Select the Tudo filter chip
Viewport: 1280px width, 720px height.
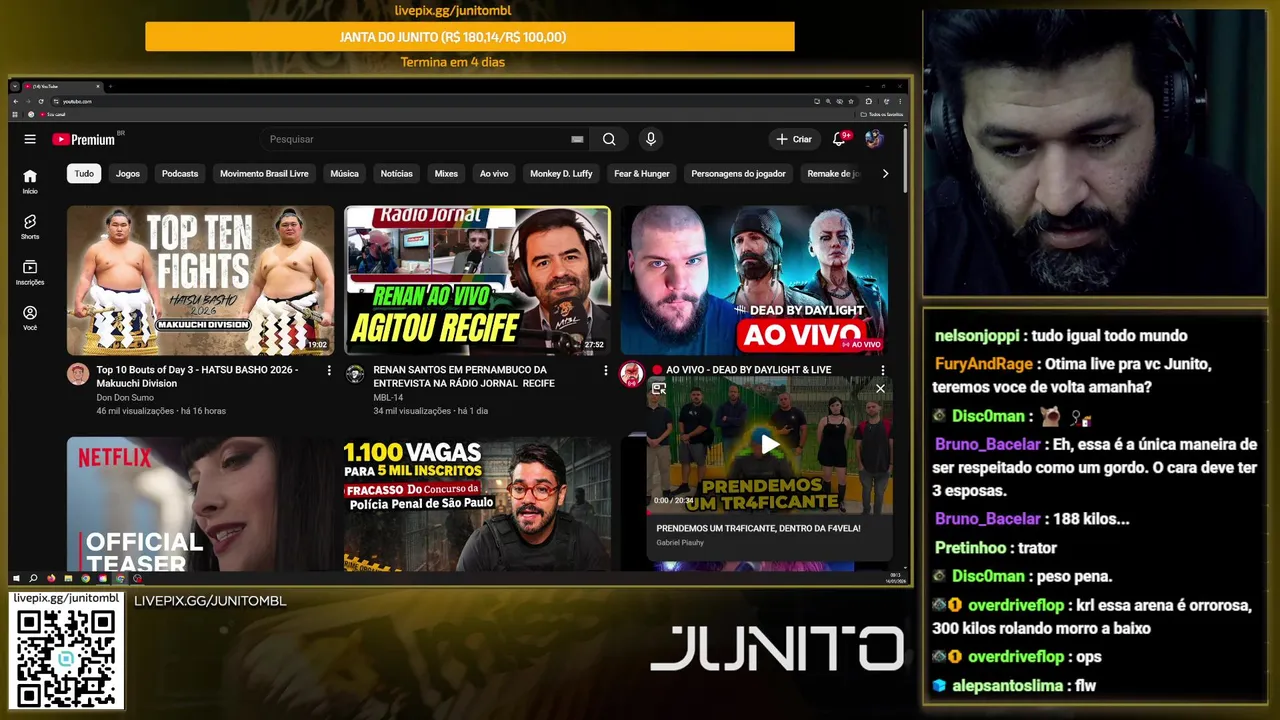coord(84,173)
